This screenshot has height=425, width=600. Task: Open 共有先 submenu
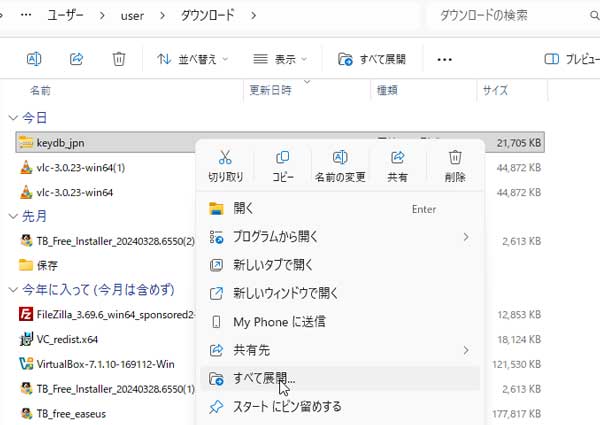[340, 350]
